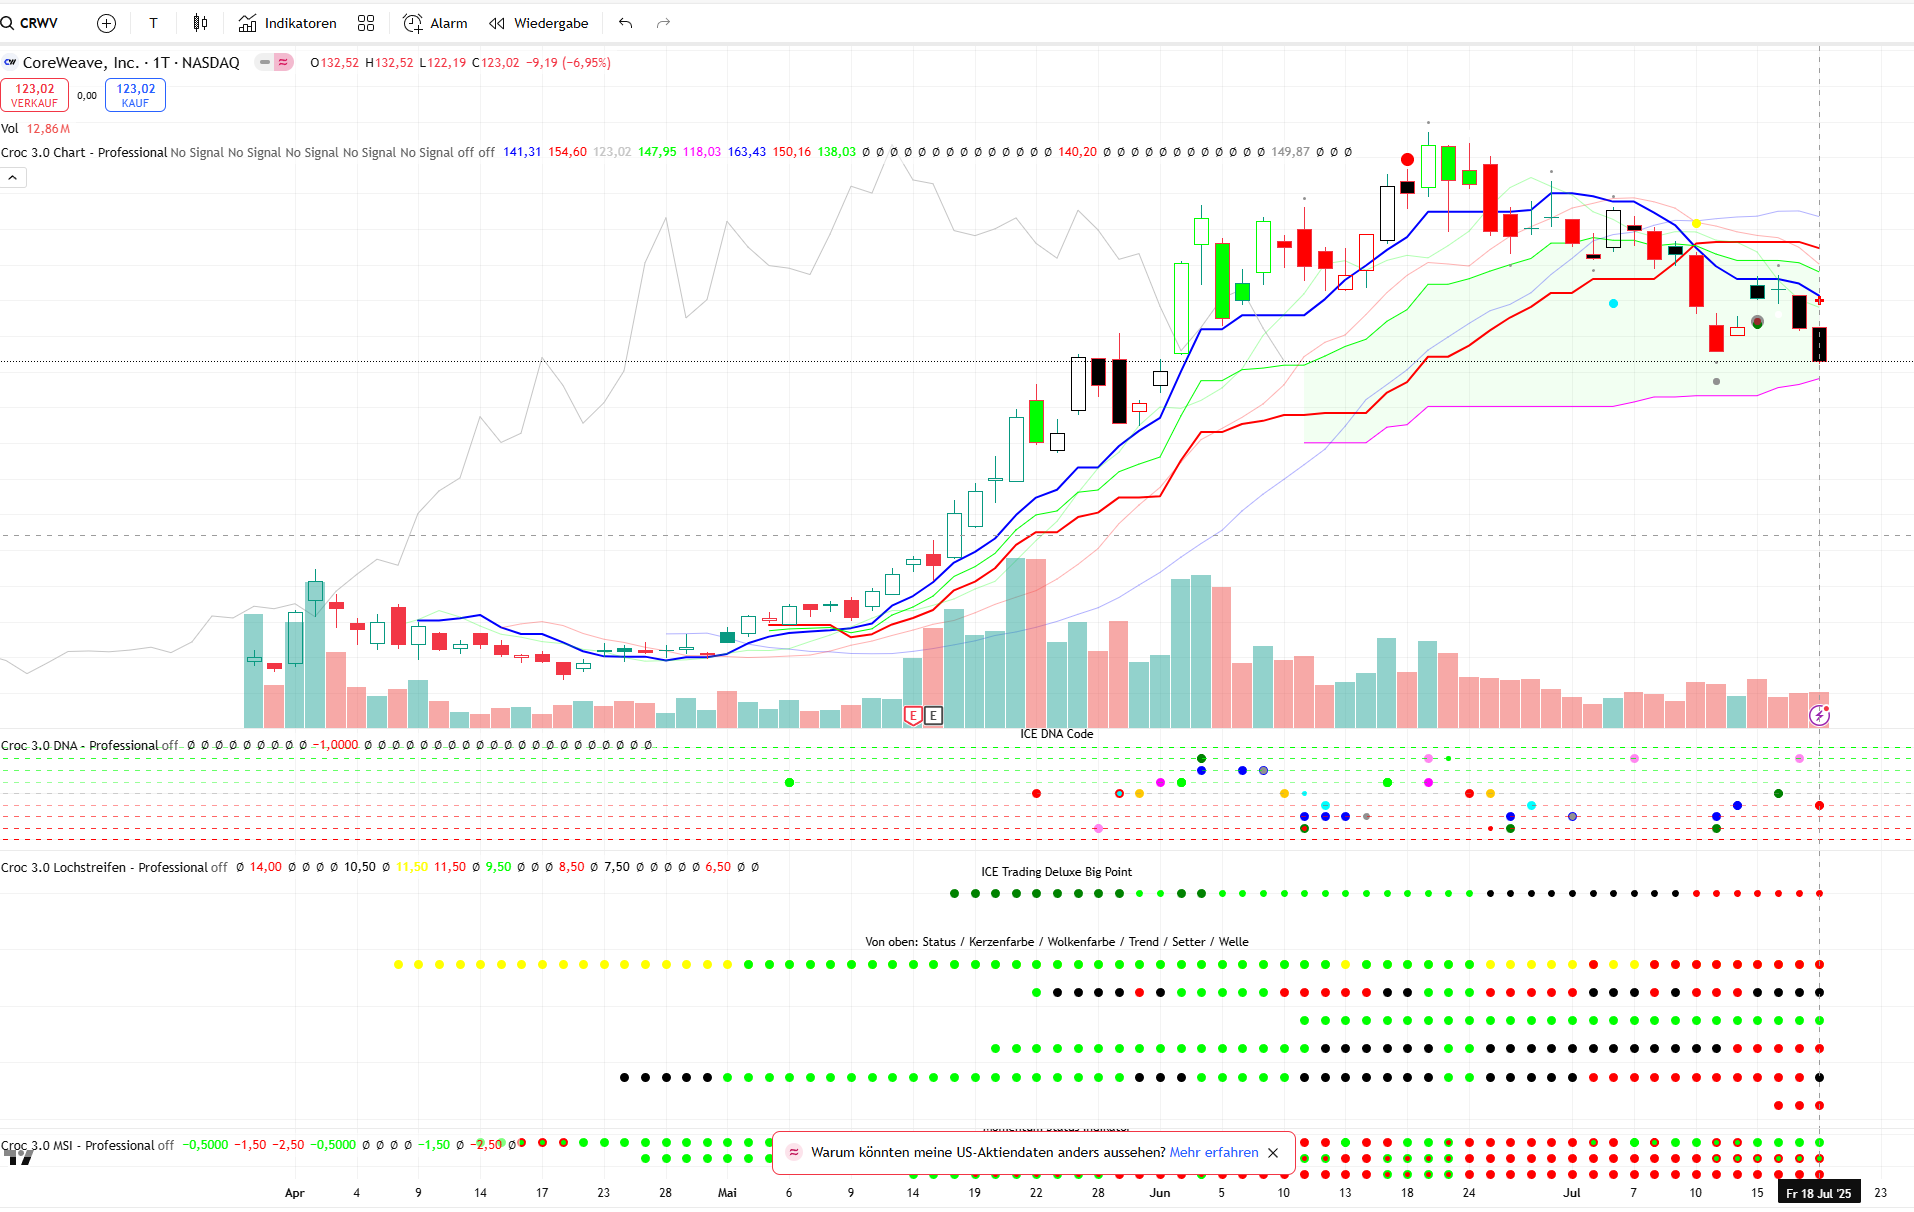1914x1212 pixels.
Task: Redo the chart action
Action: [x=663, y=23]
